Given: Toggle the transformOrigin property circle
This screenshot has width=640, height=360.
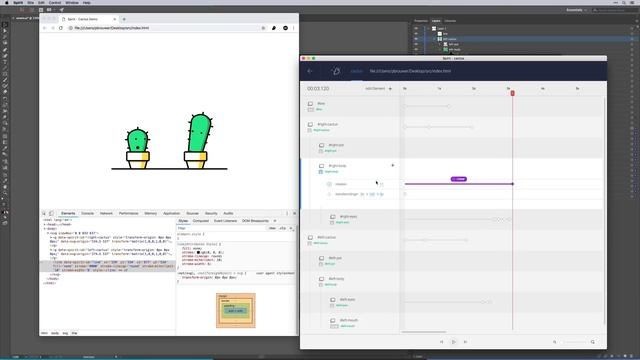Looking at the screenshot, I should click(329, 194).
